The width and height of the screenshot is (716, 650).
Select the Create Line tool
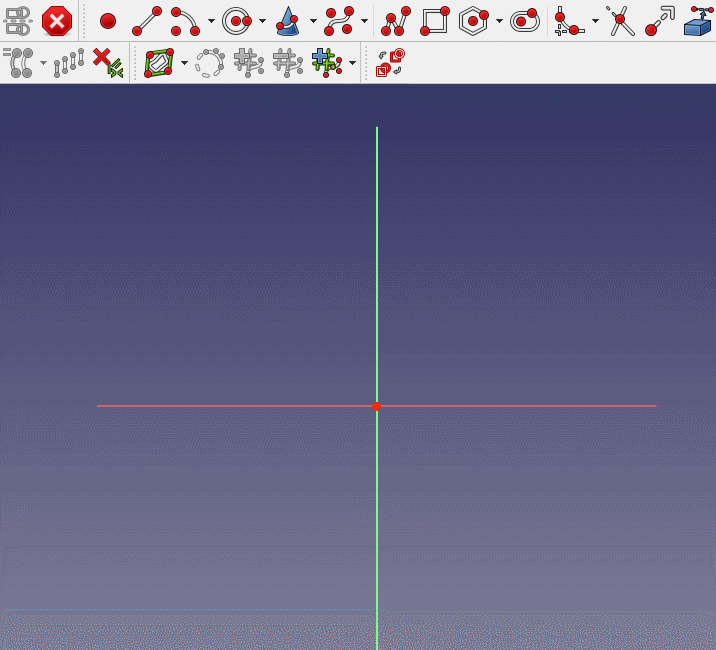pos(147,21)
